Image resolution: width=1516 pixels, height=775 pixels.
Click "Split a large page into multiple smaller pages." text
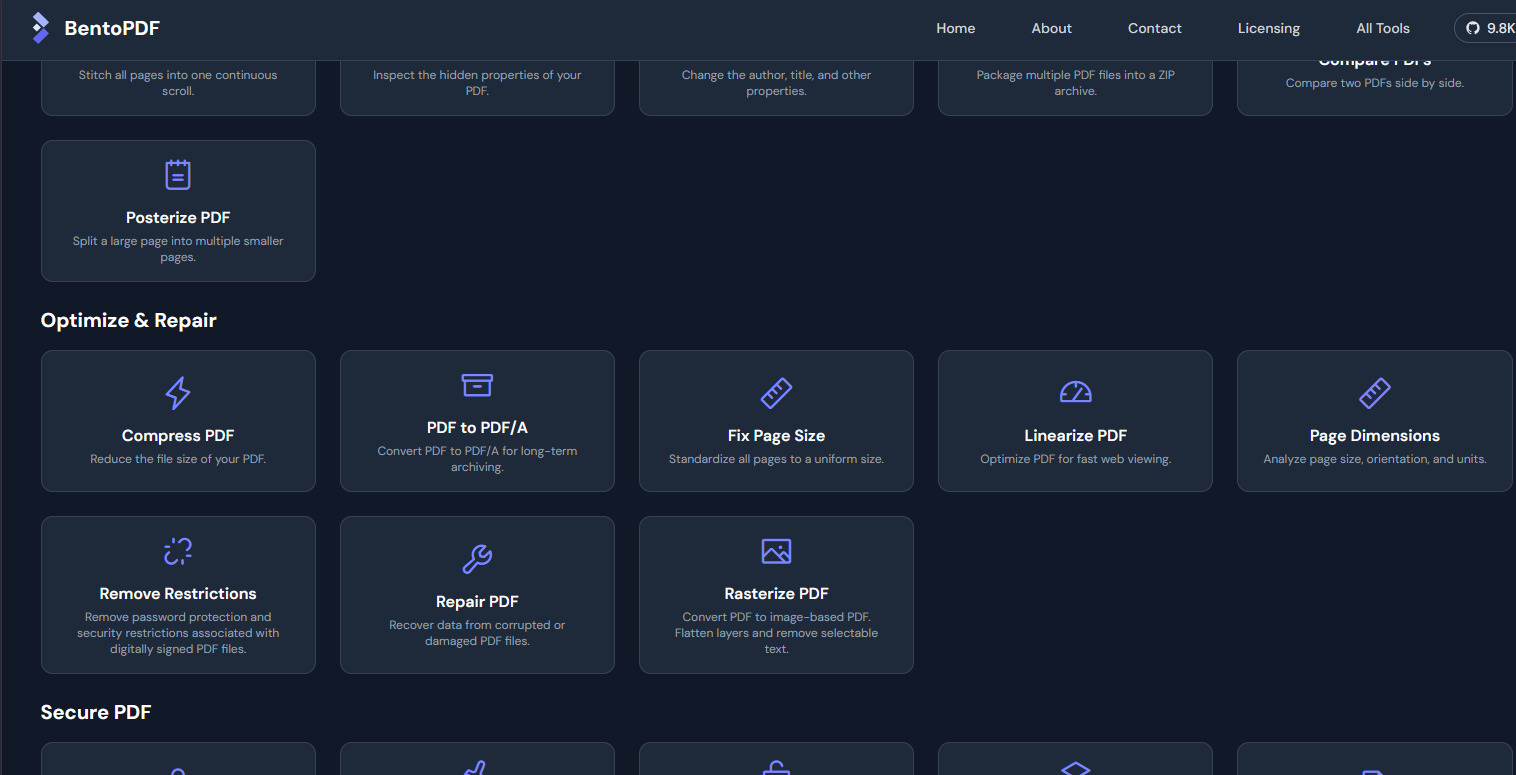tap(178, 249)
